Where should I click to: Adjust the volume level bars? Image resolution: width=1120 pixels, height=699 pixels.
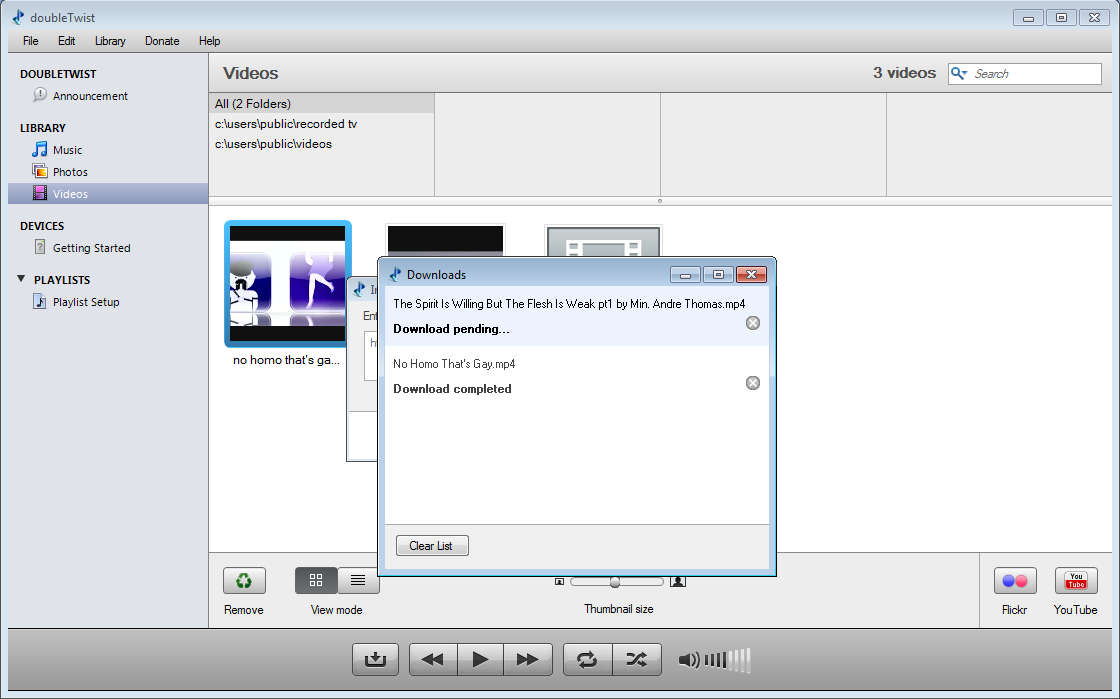coord(727,660)
